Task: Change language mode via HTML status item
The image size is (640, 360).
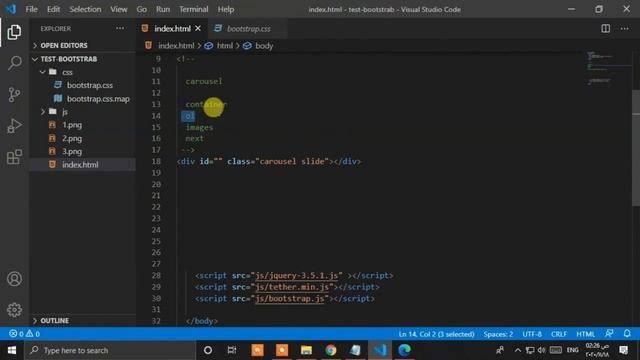Action: (585, 334)
